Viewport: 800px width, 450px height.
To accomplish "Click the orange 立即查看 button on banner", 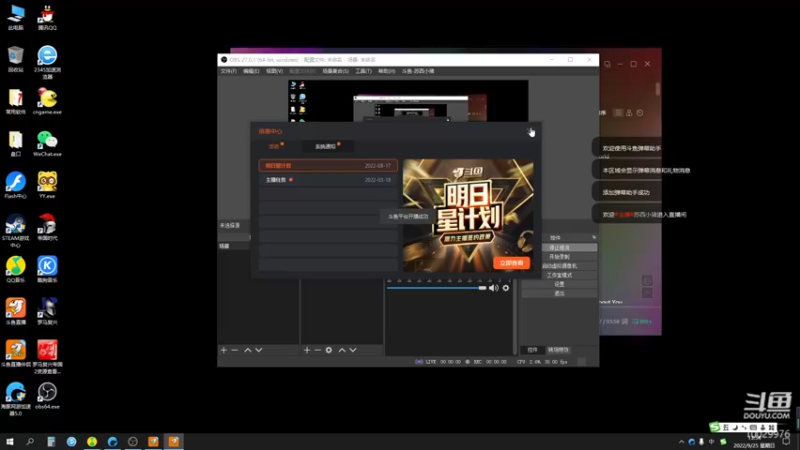I will 511,263.
